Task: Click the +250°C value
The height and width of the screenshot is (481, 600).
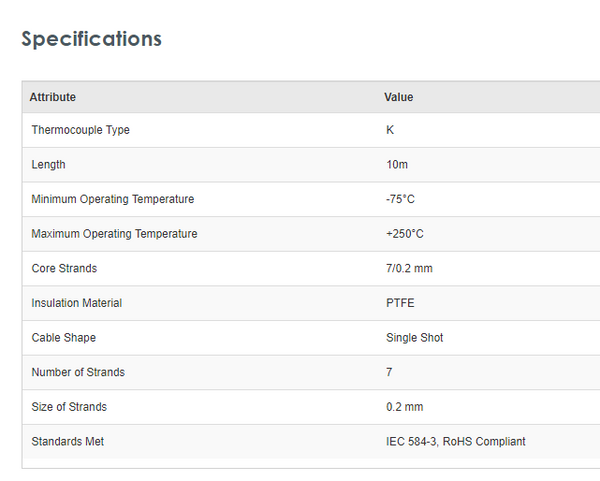Action: tap(405, 234)
